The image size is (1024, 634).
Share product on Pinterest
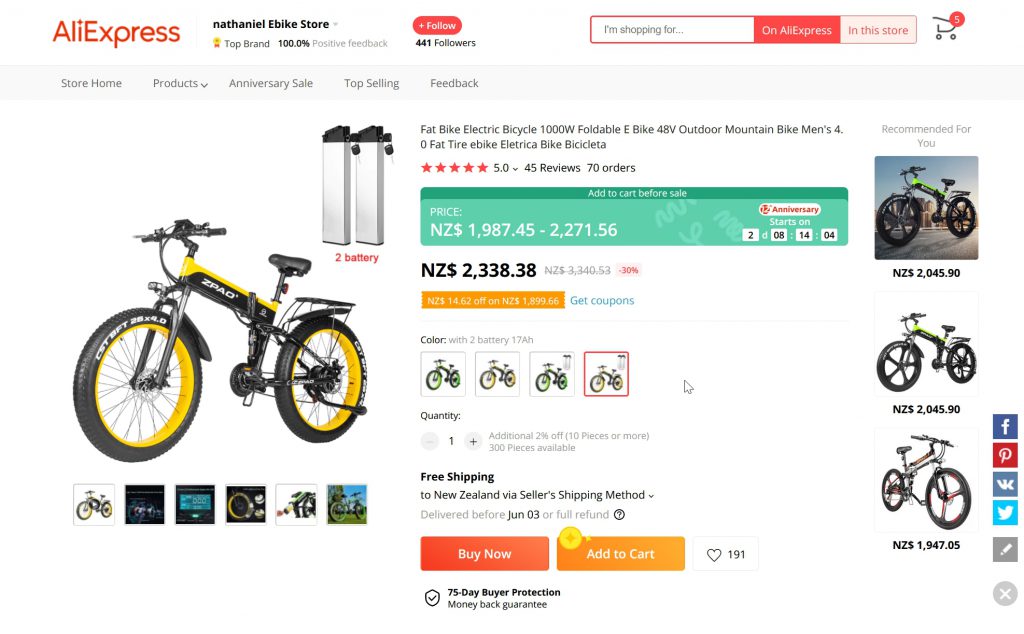point(1005,455)
